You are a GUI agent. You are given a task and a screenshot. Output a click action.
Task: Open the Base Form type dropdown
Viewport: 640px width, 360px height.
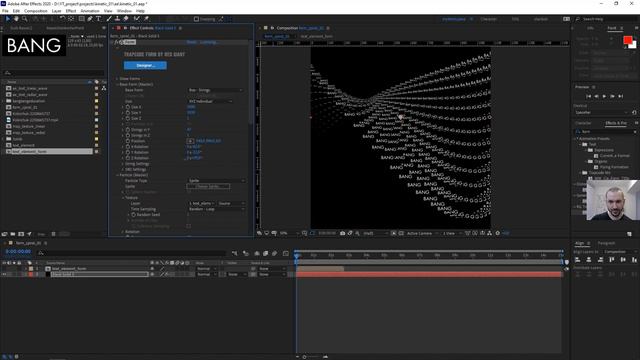coord(215,90)
